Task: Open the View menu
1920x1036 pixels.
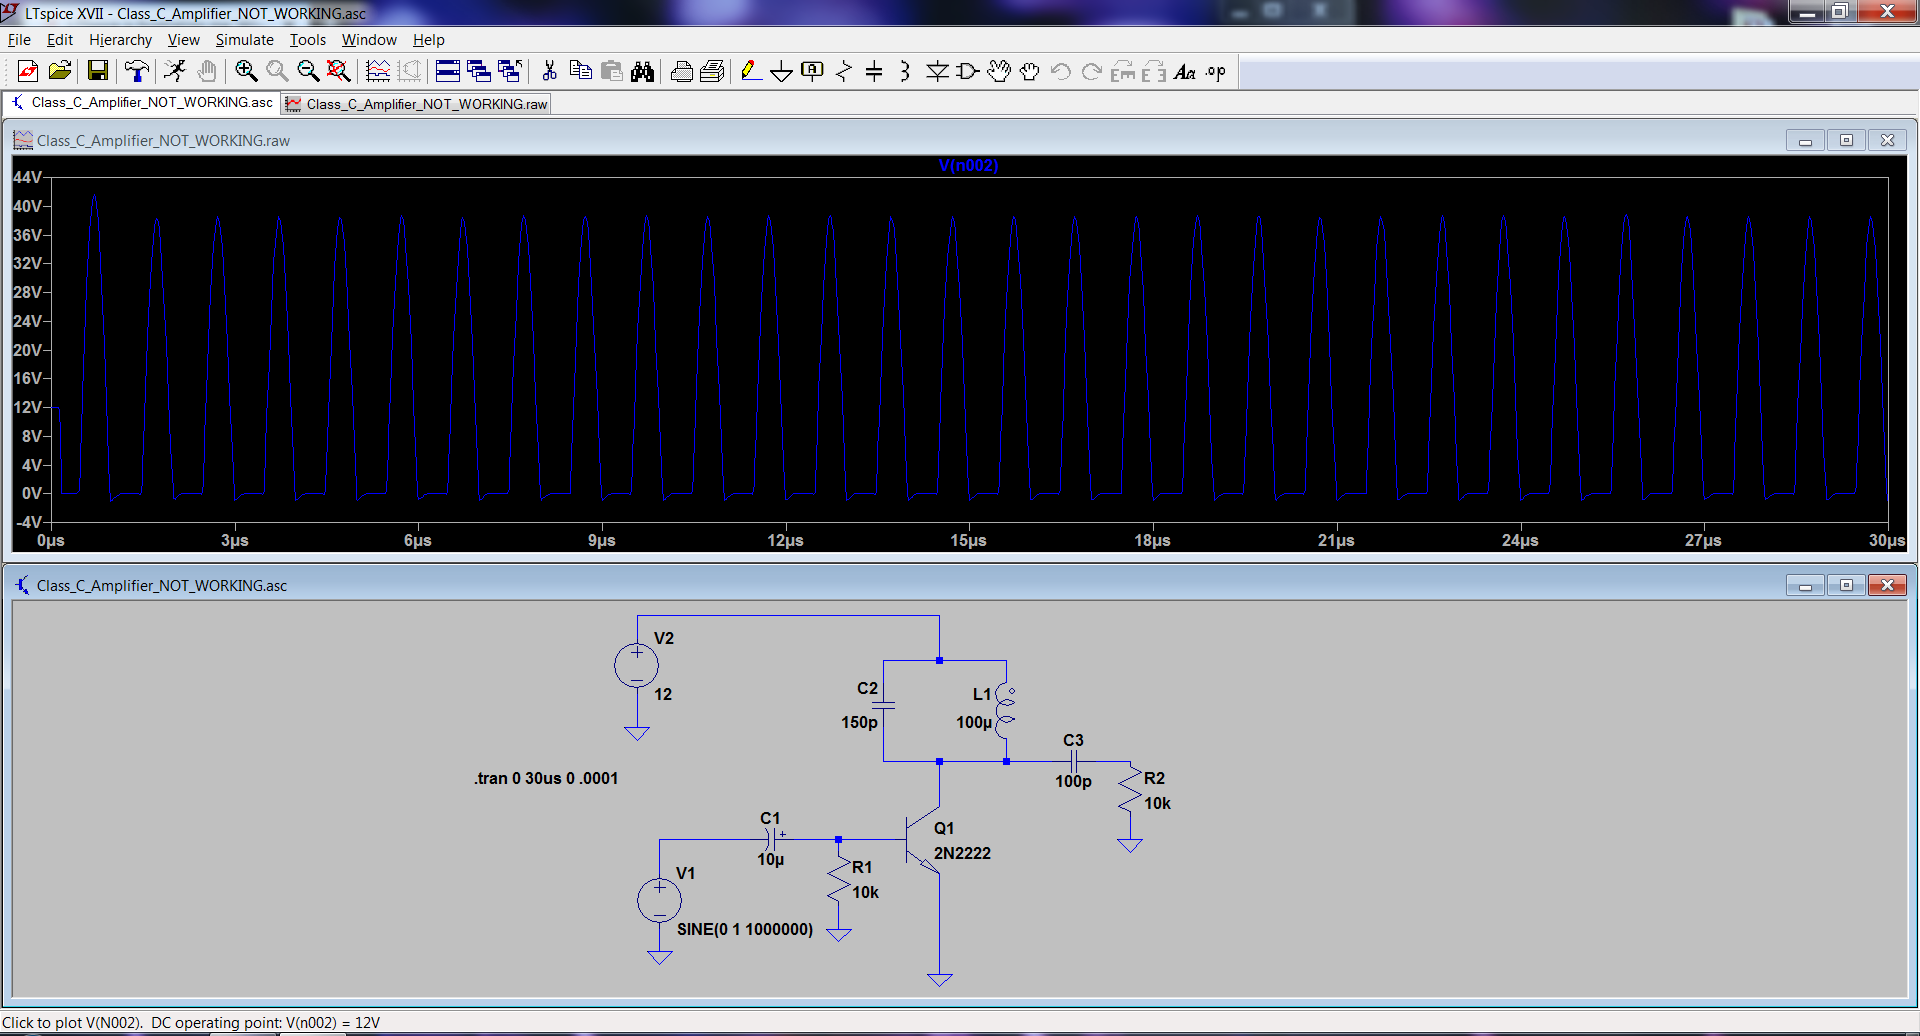Action: [x=183, y=40]
